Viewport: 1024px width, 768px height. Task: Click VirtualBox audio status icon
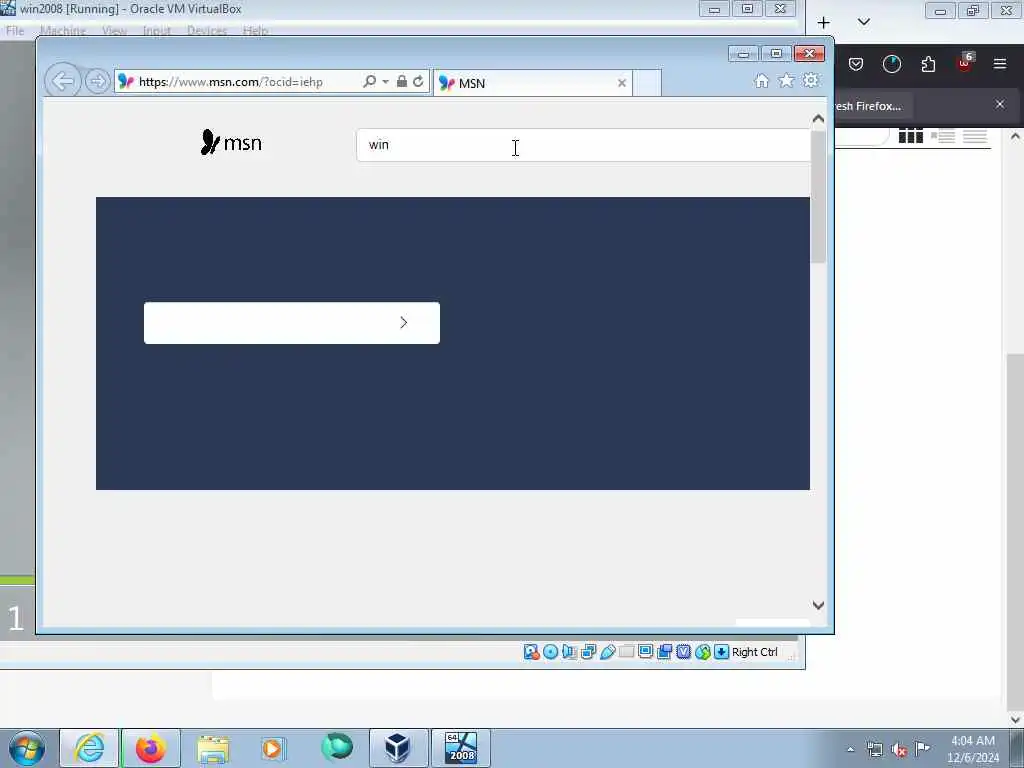pyautogui.click(x=569, y=652)
